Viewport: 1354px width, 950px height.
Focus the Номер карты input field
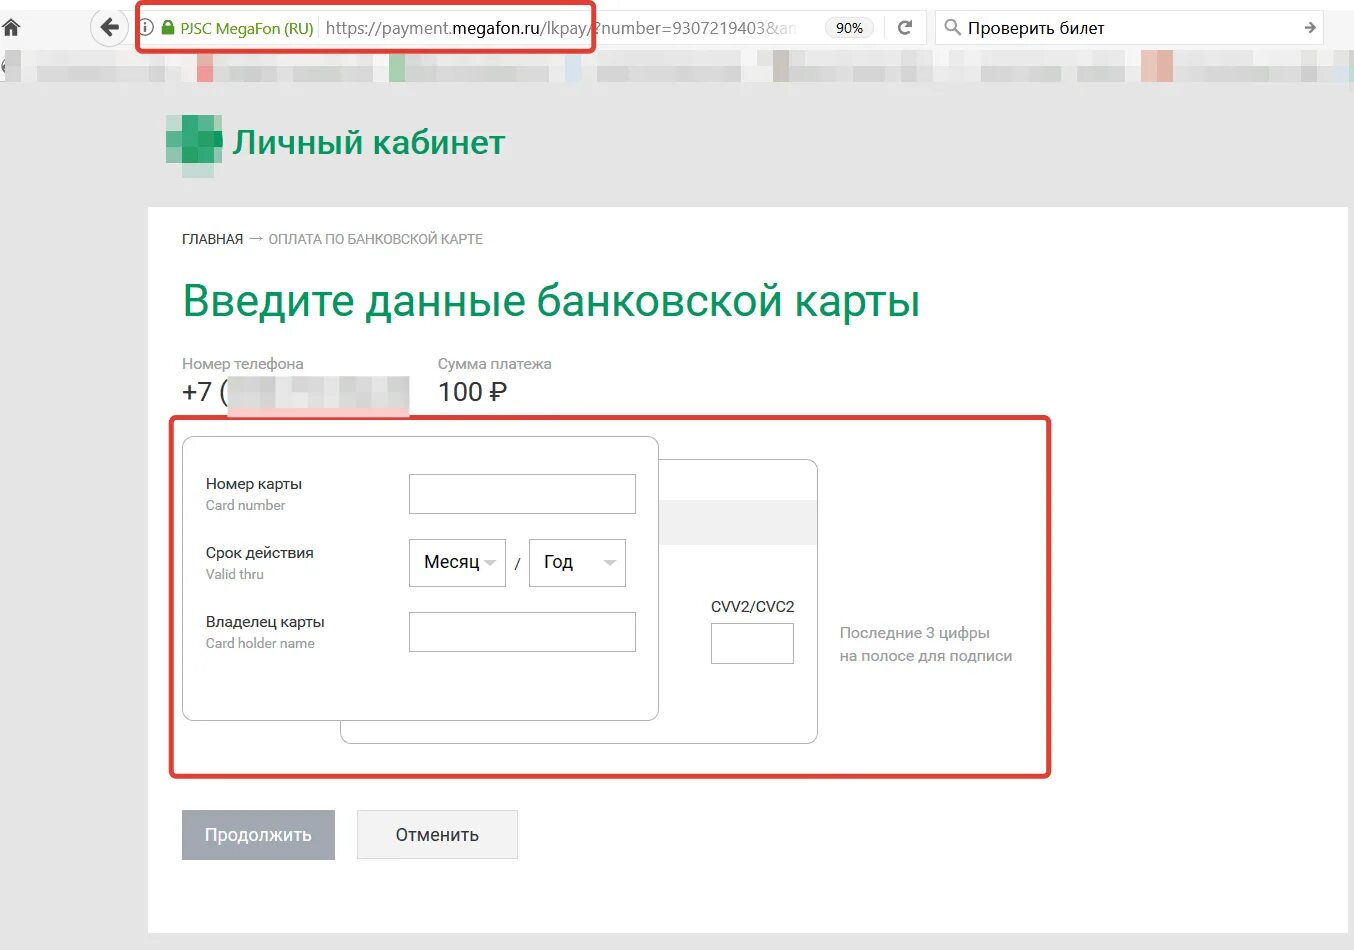521,493
